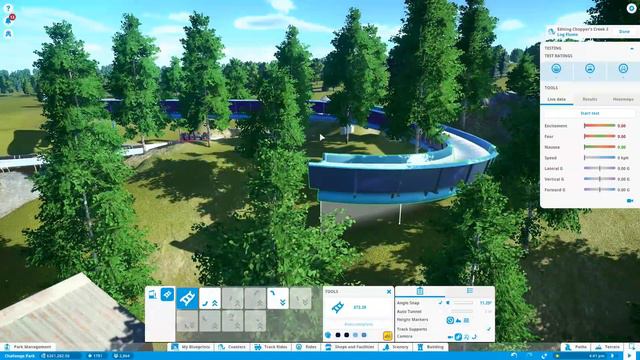Open Park Management
Image resolution: width=640 pixels, height=360 pixels.
tap(28, 347)
